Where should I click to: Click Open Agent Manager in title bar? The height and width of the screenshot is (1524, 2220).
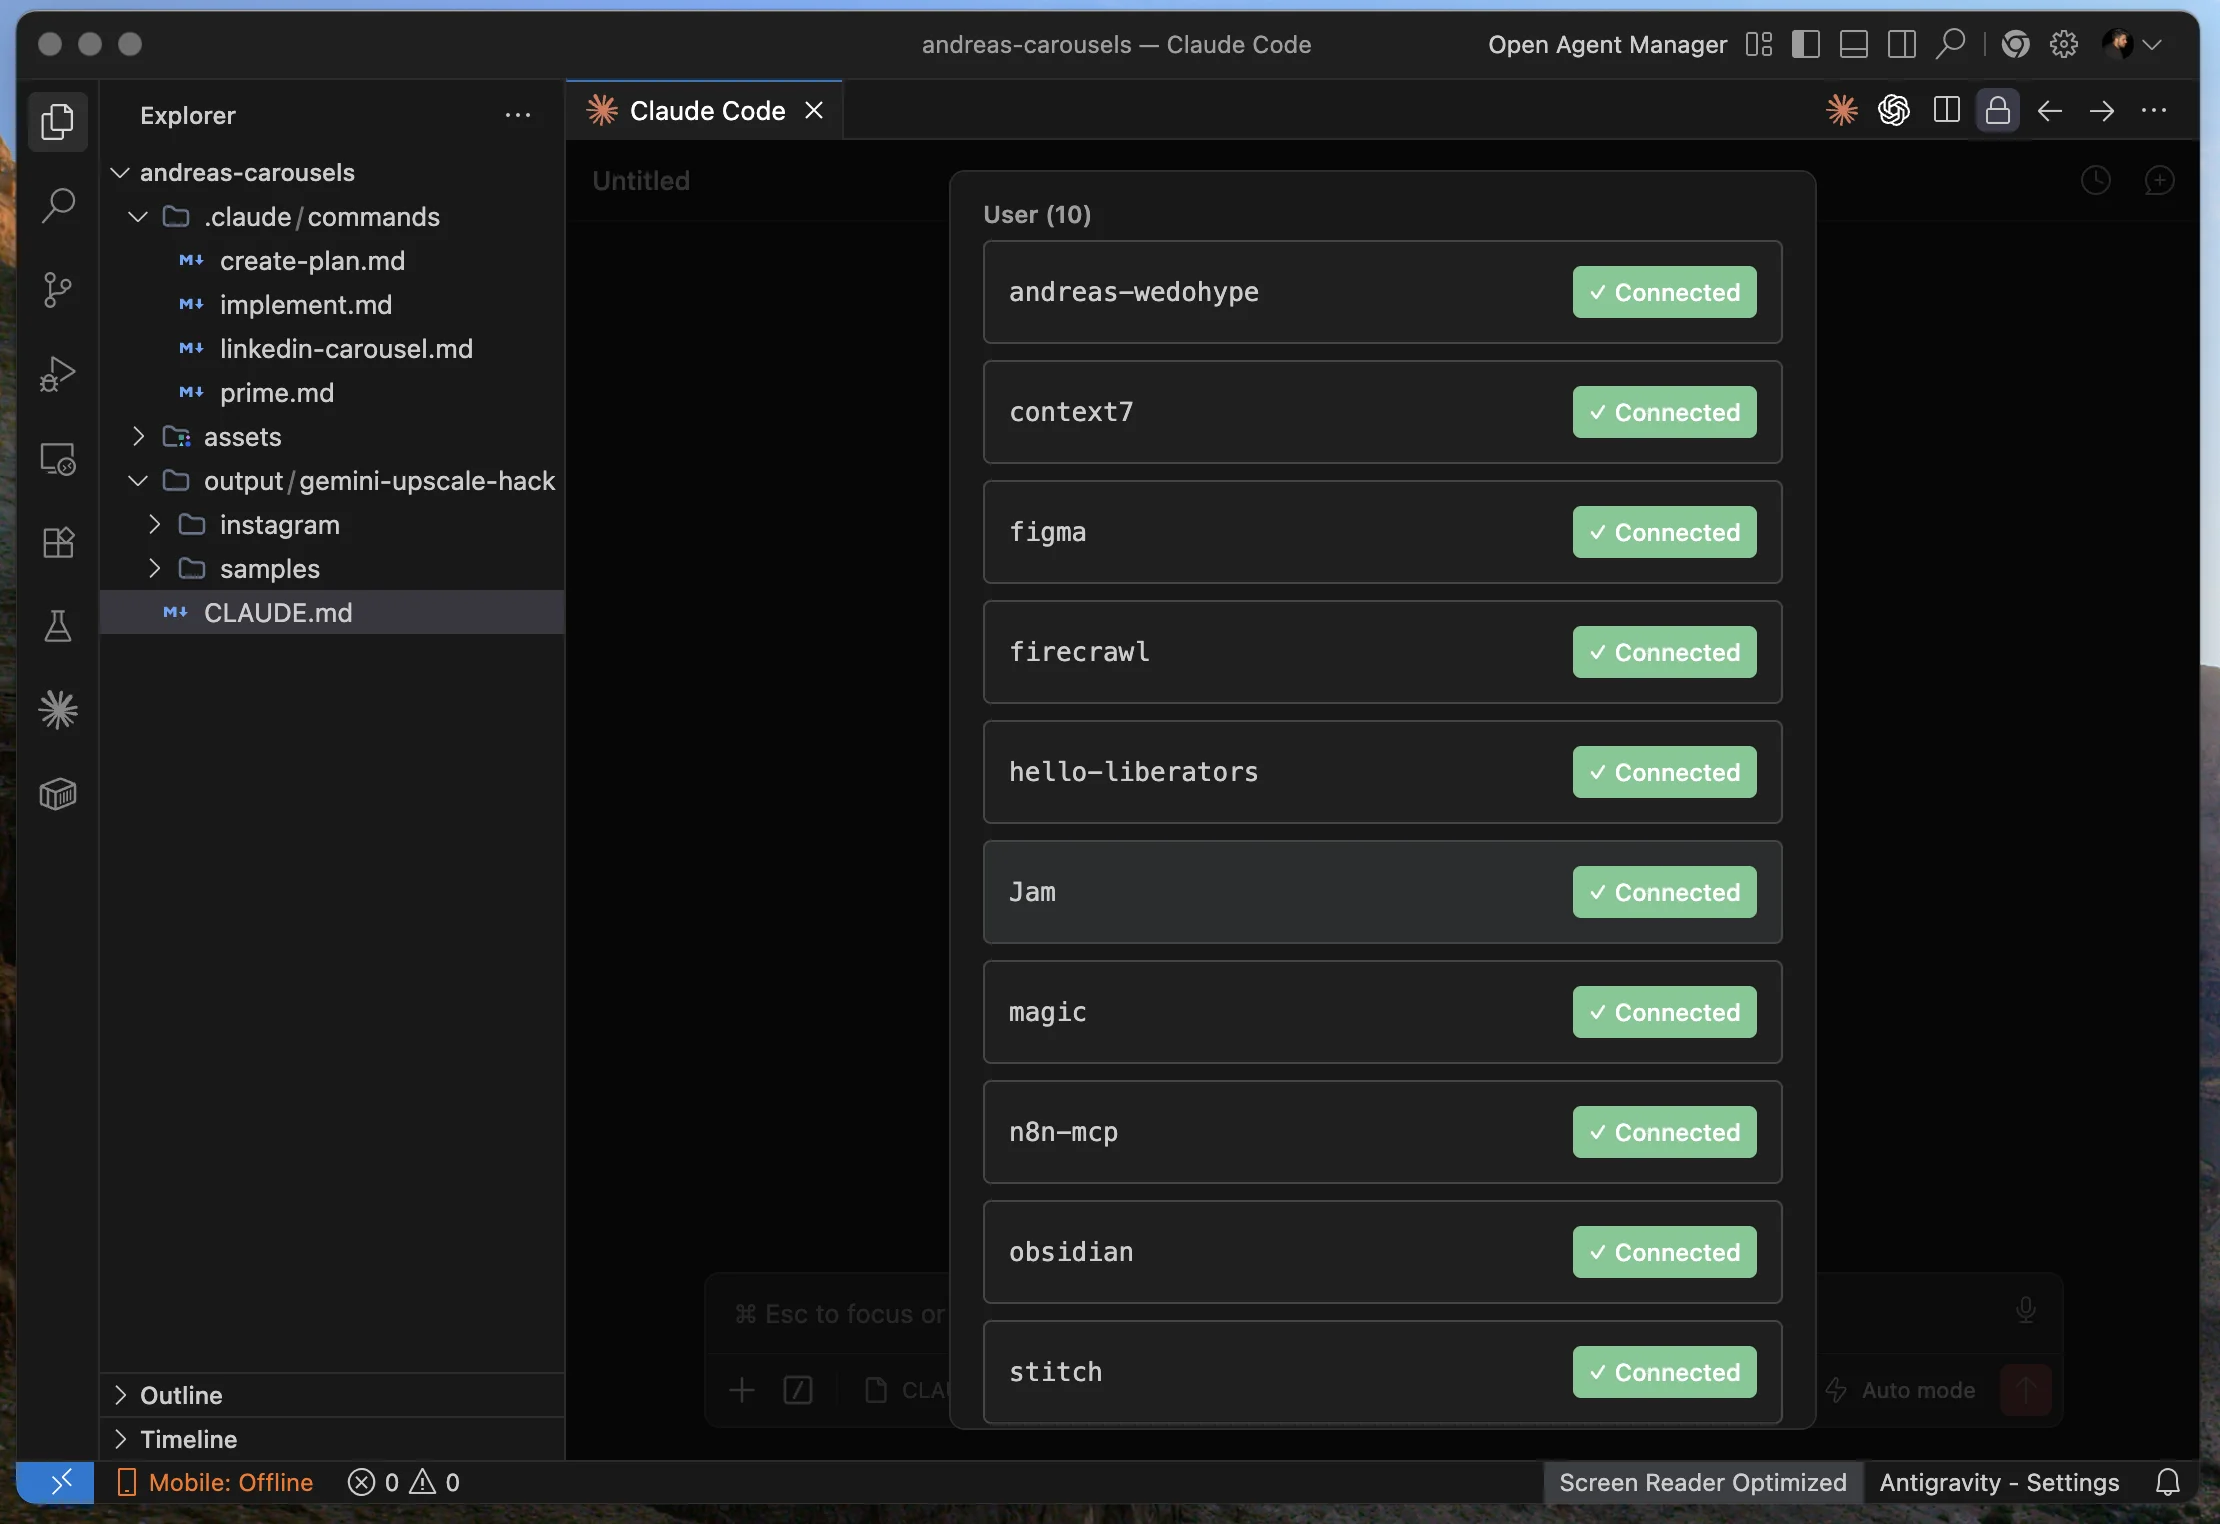1607,44
